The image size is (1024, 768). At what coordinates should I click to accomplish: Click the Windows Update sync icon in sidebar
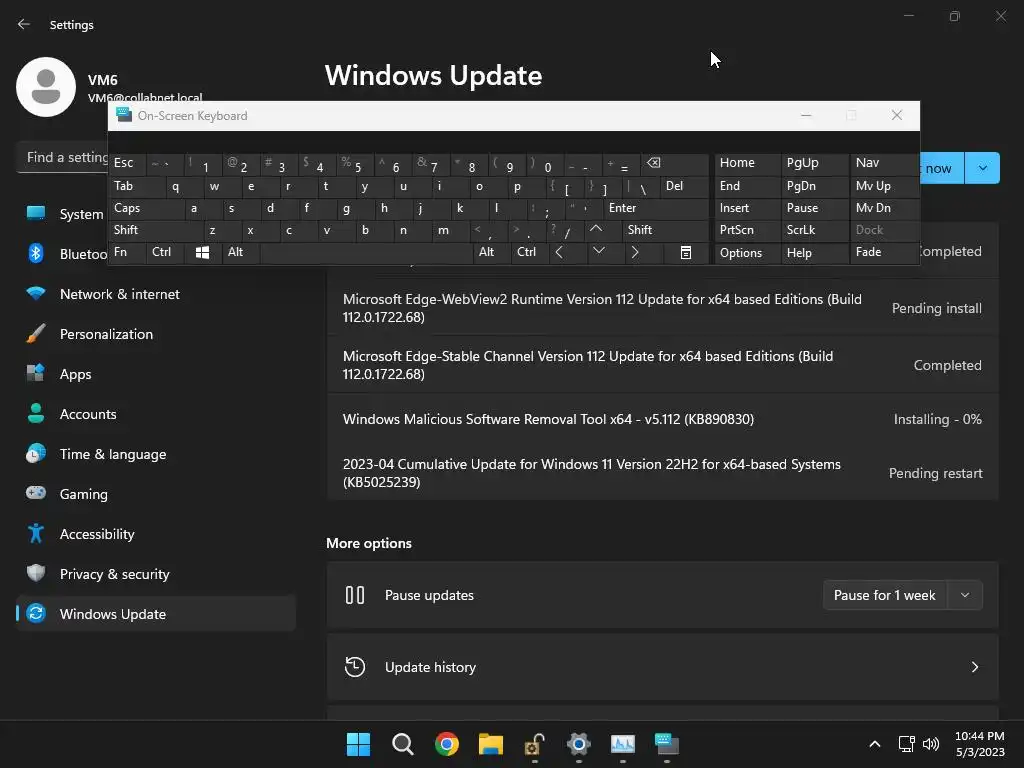[36, 613]
